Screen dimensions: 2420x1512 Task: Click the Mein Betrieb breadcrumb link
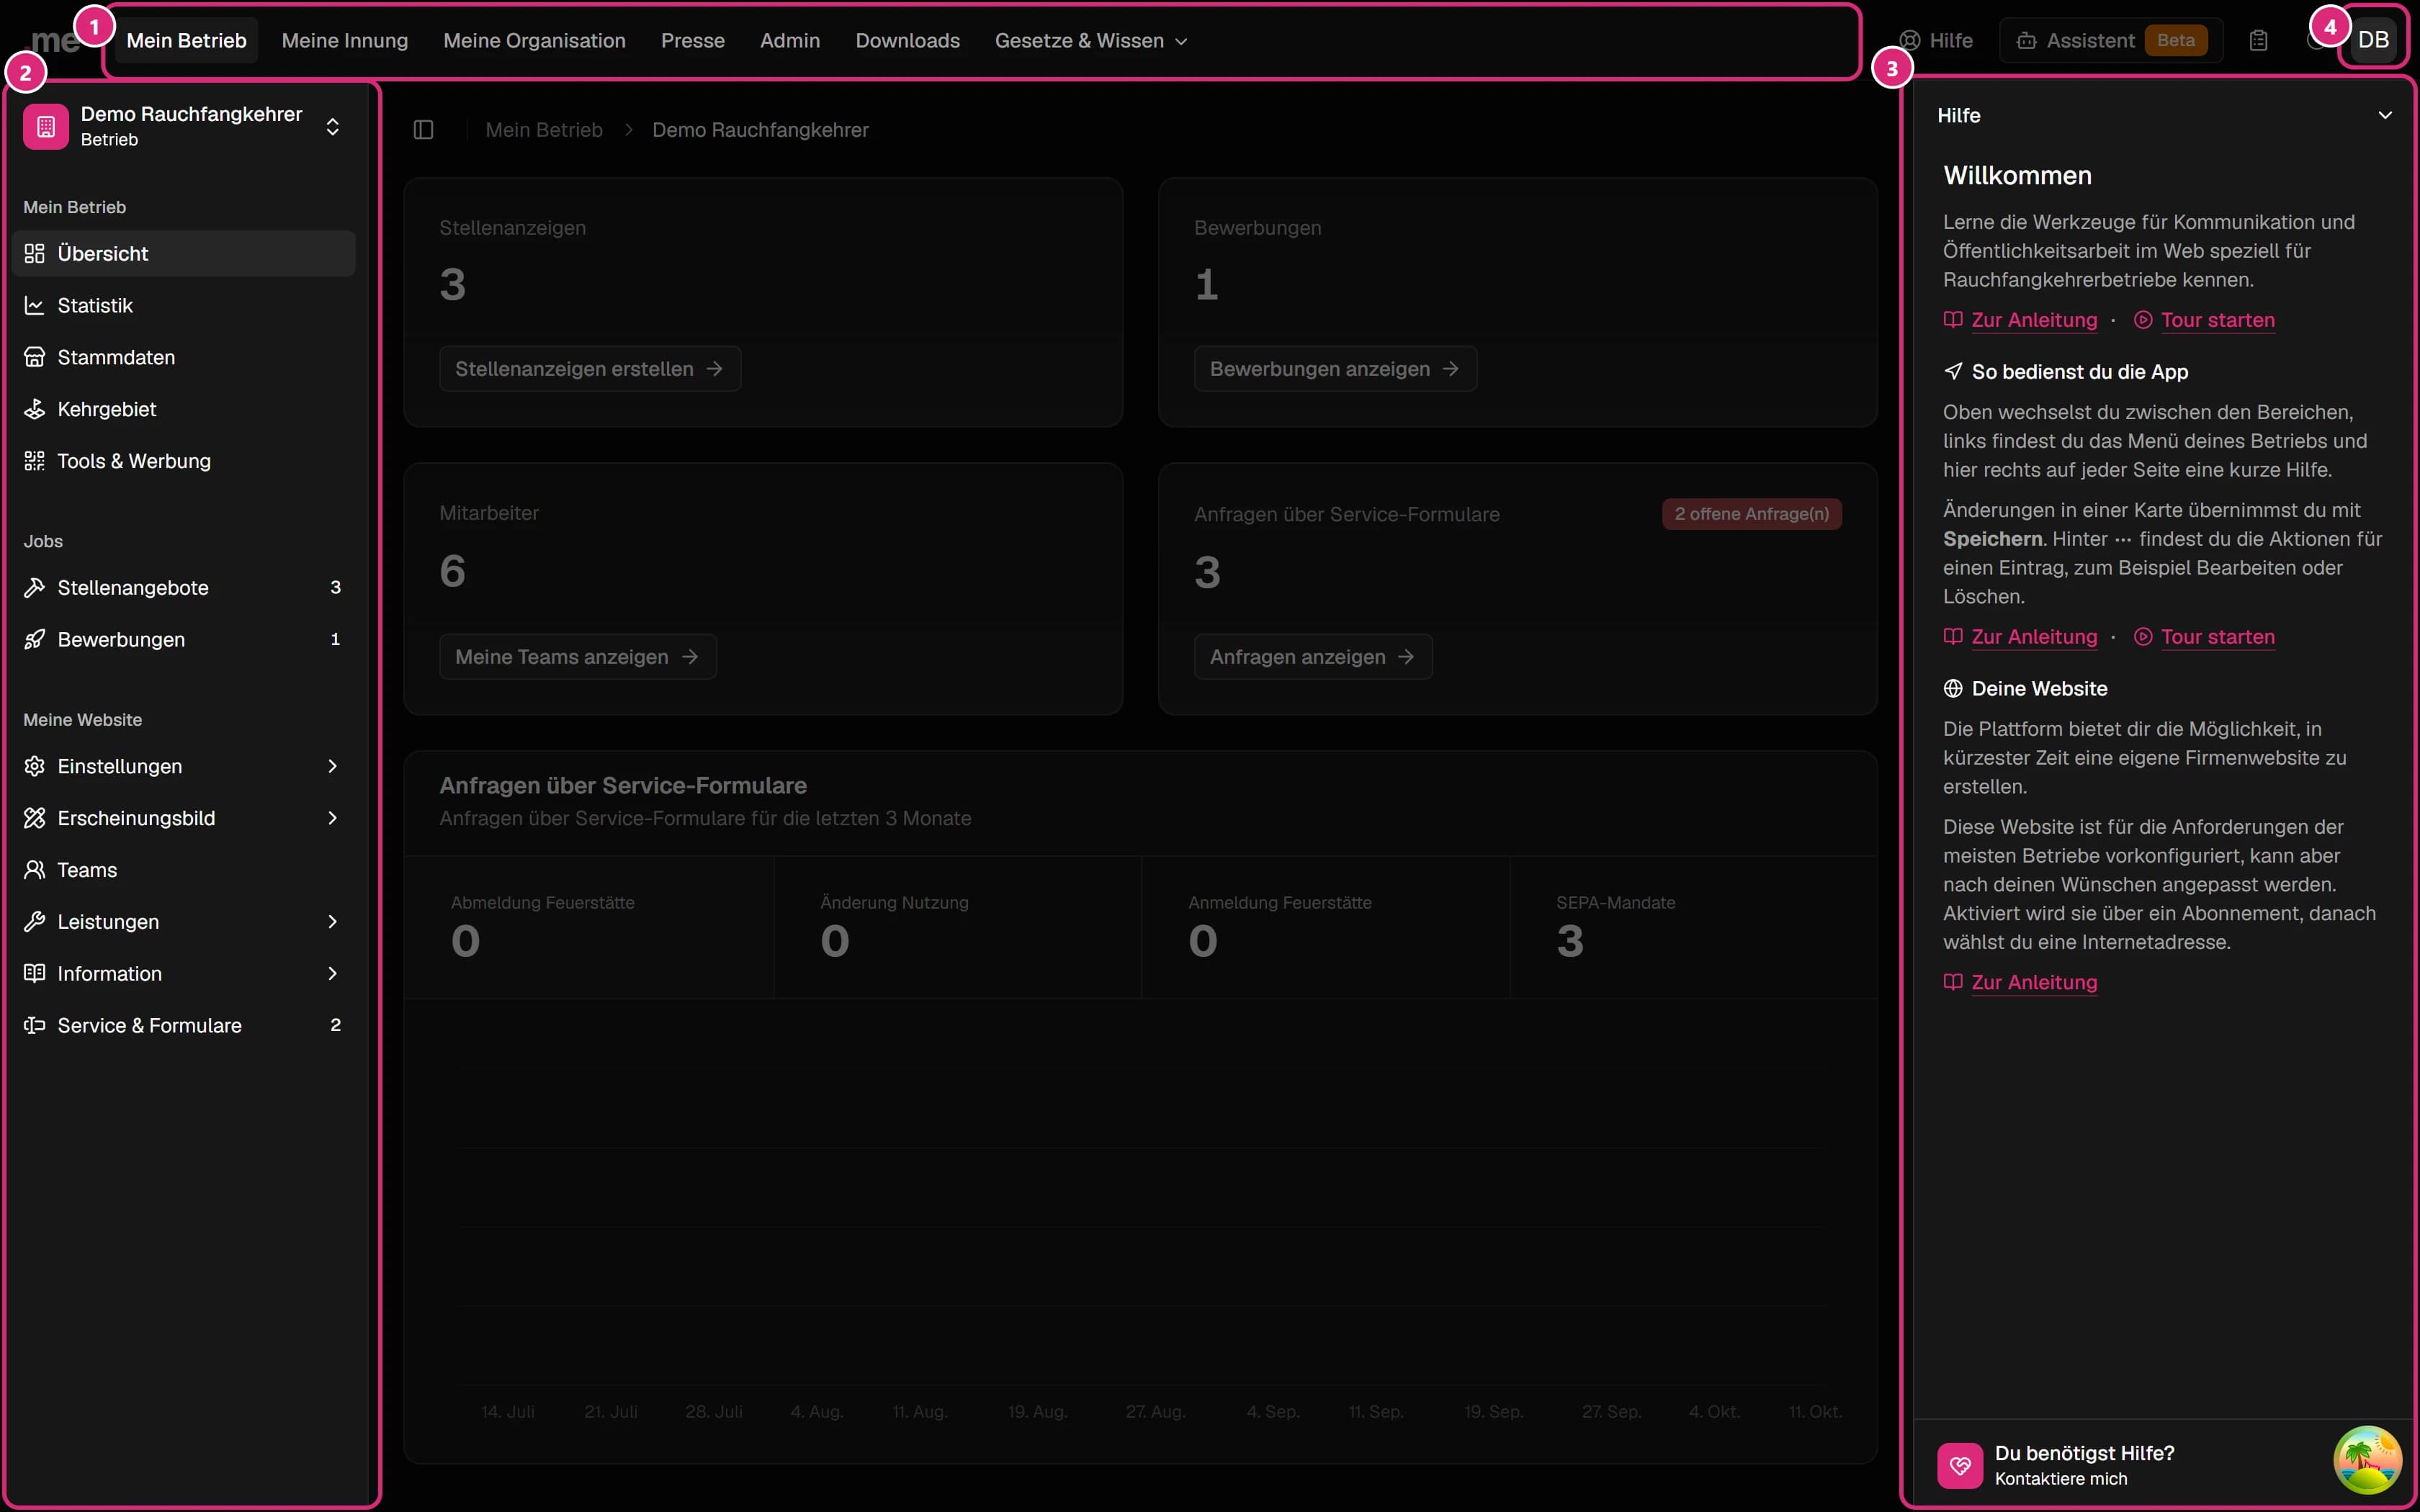pos(544,130)
